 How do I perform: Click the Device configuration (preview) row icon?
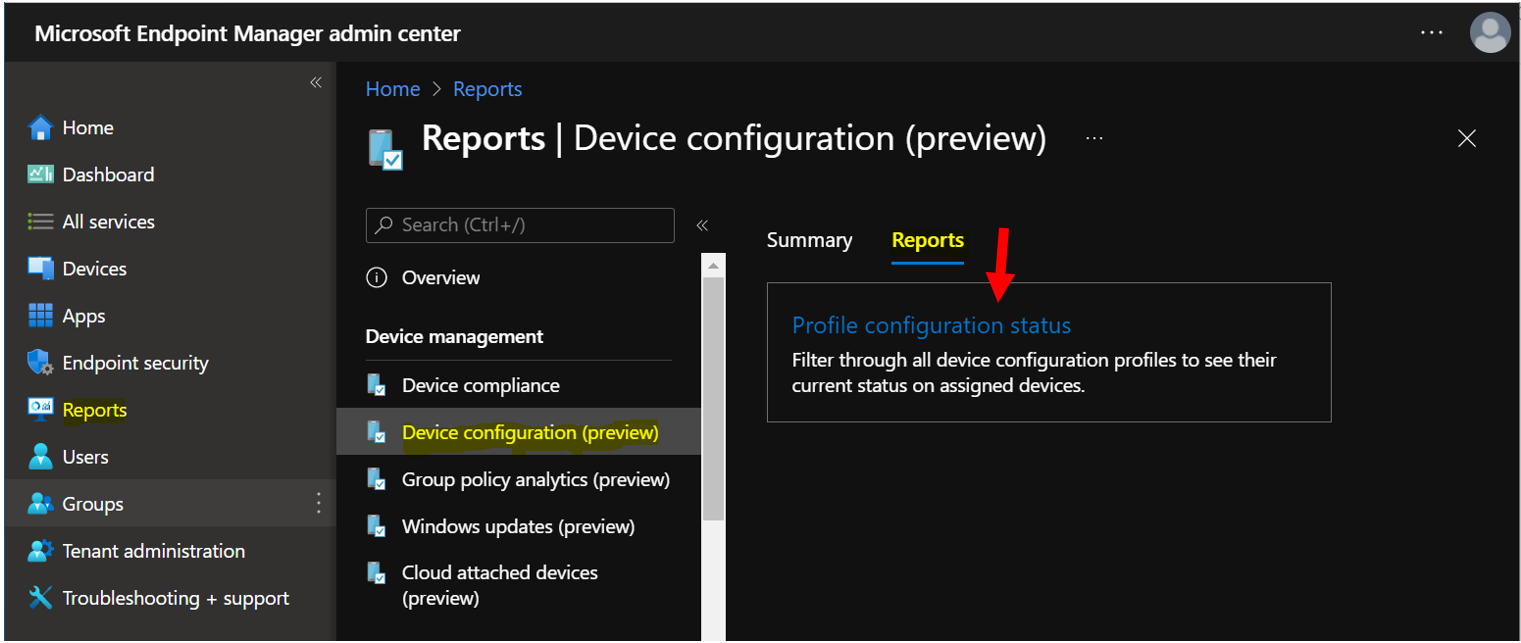tap(377, 432)
